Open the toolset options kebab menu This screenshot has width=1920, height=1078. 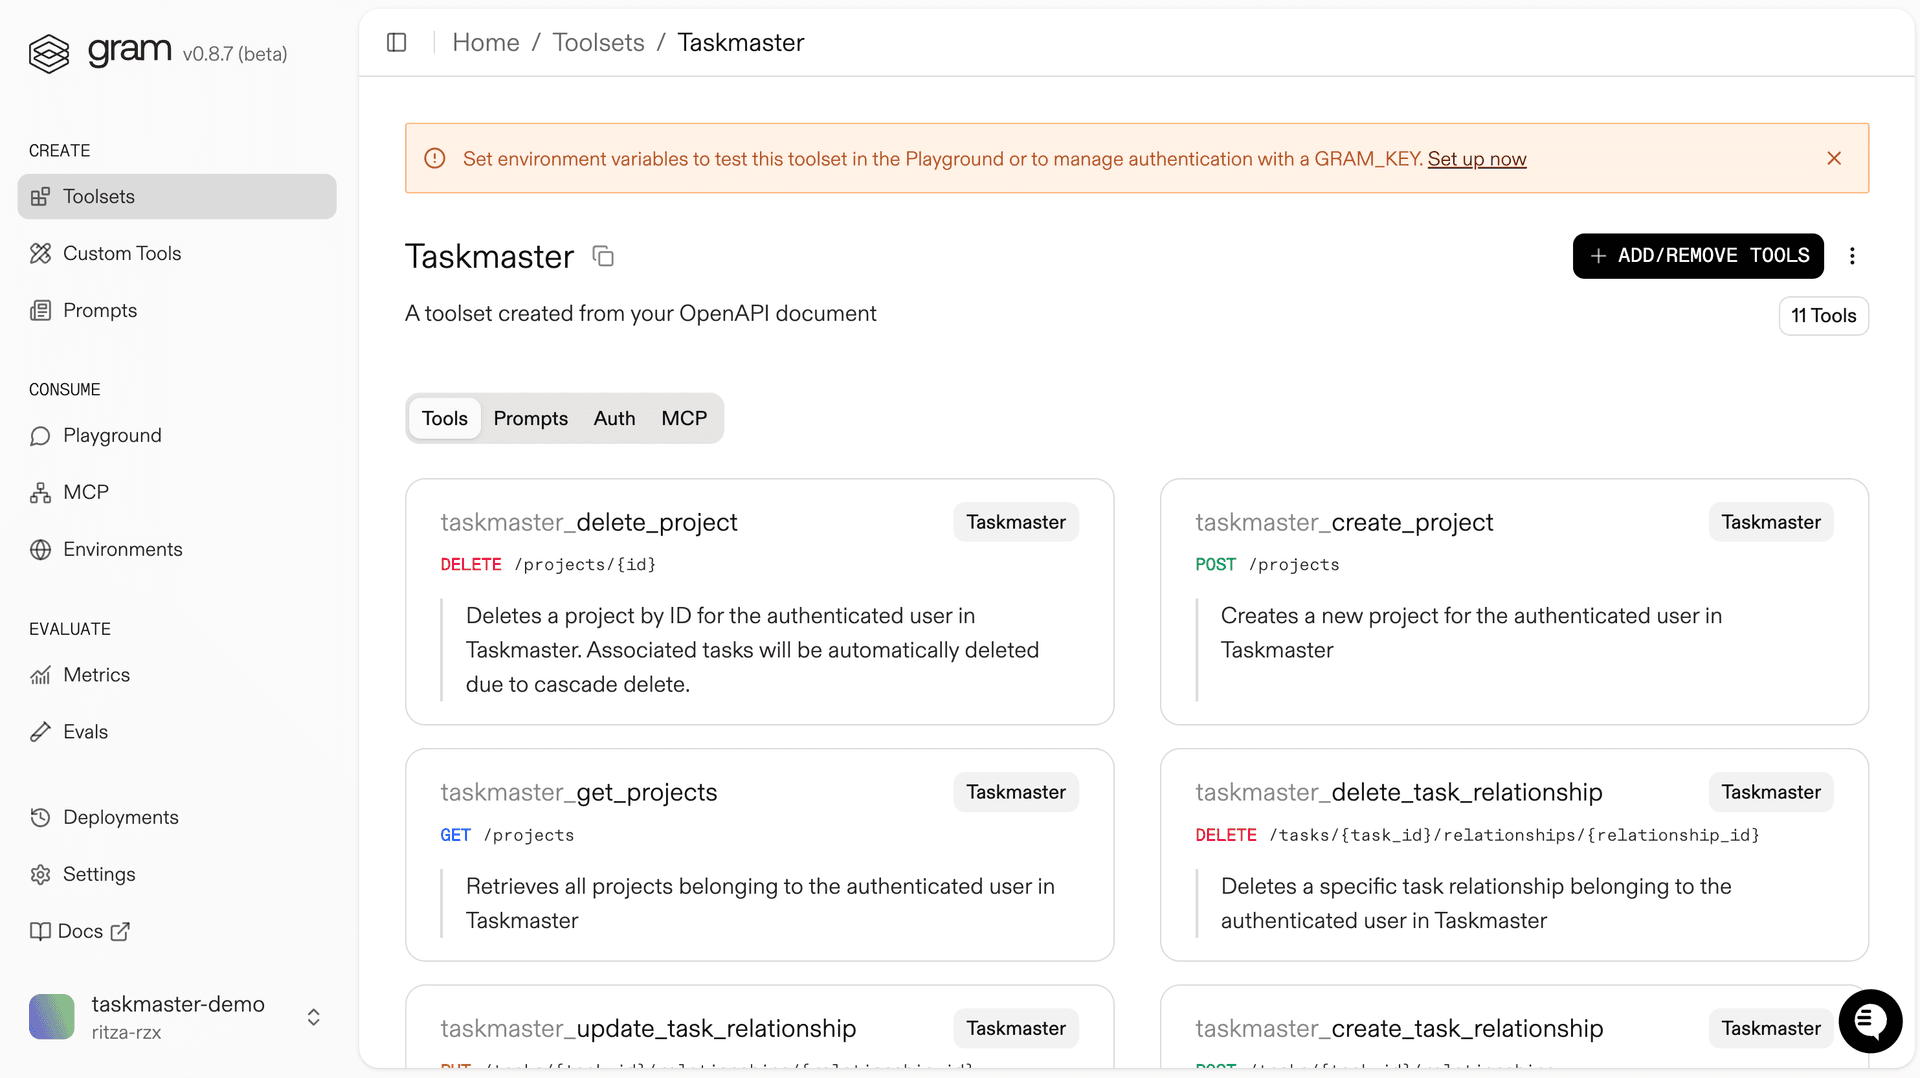[x=1852, y=256]
